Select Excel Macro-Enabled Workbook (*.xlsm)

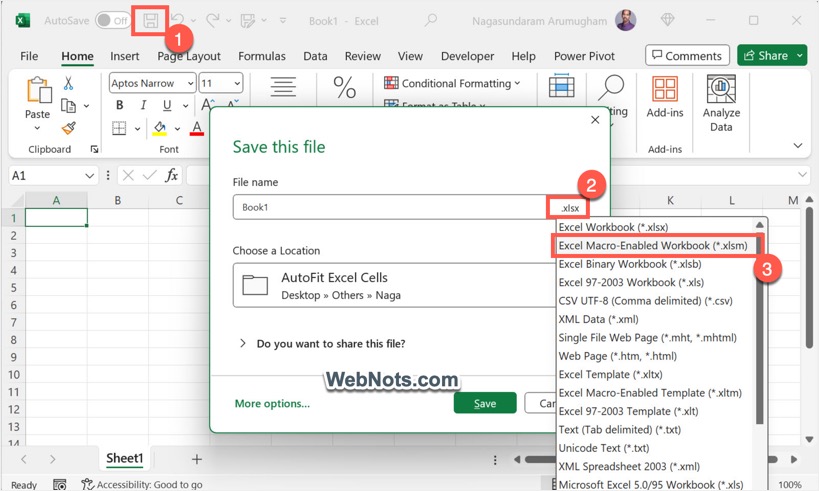point(653,246)
